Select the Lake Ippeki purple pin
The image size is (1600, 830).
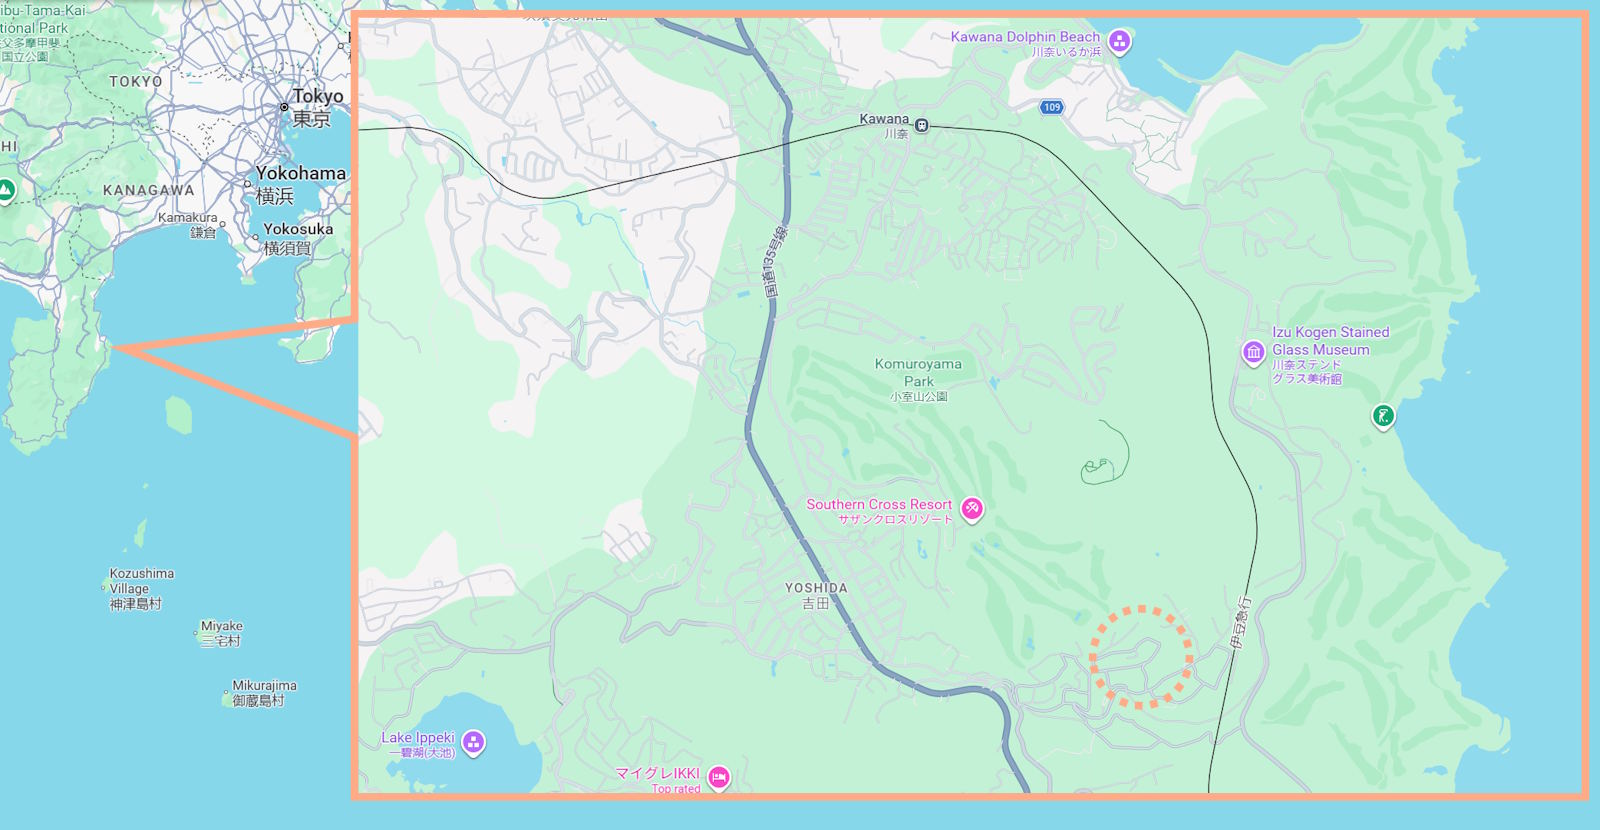pyautogui.click(x=473, y=742)
